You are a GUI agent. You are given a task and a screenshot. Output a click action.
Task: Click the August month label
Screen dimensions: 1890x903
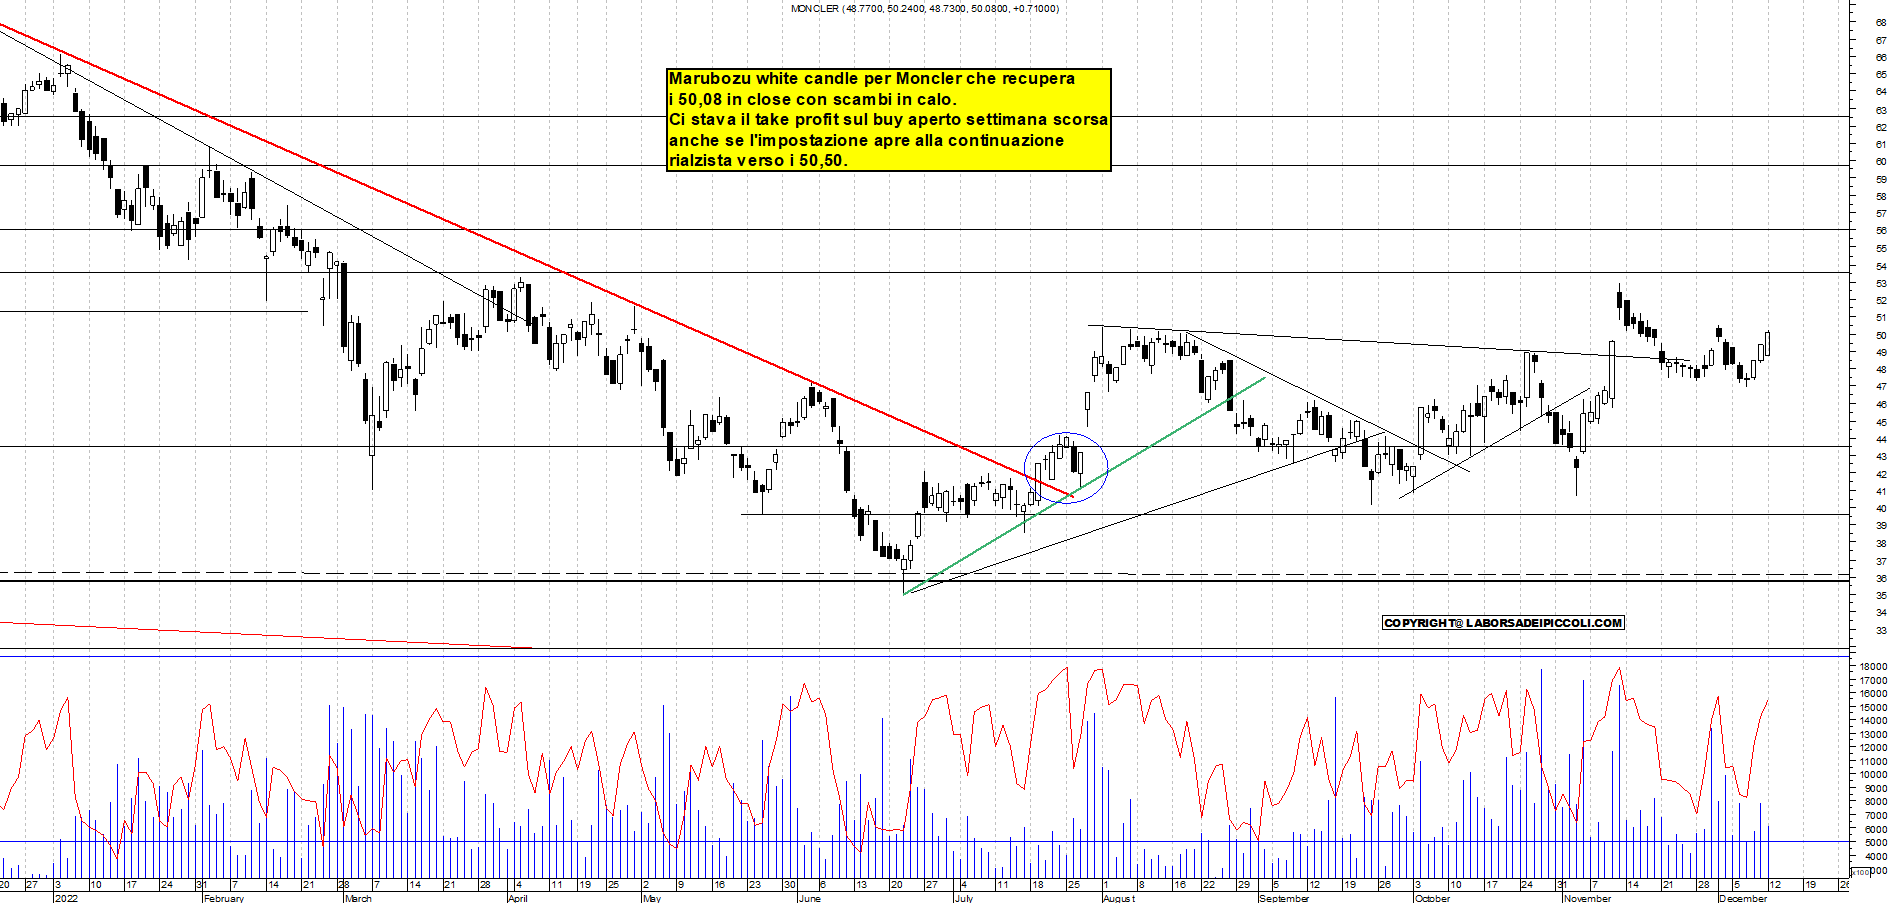pos(1119,898)
